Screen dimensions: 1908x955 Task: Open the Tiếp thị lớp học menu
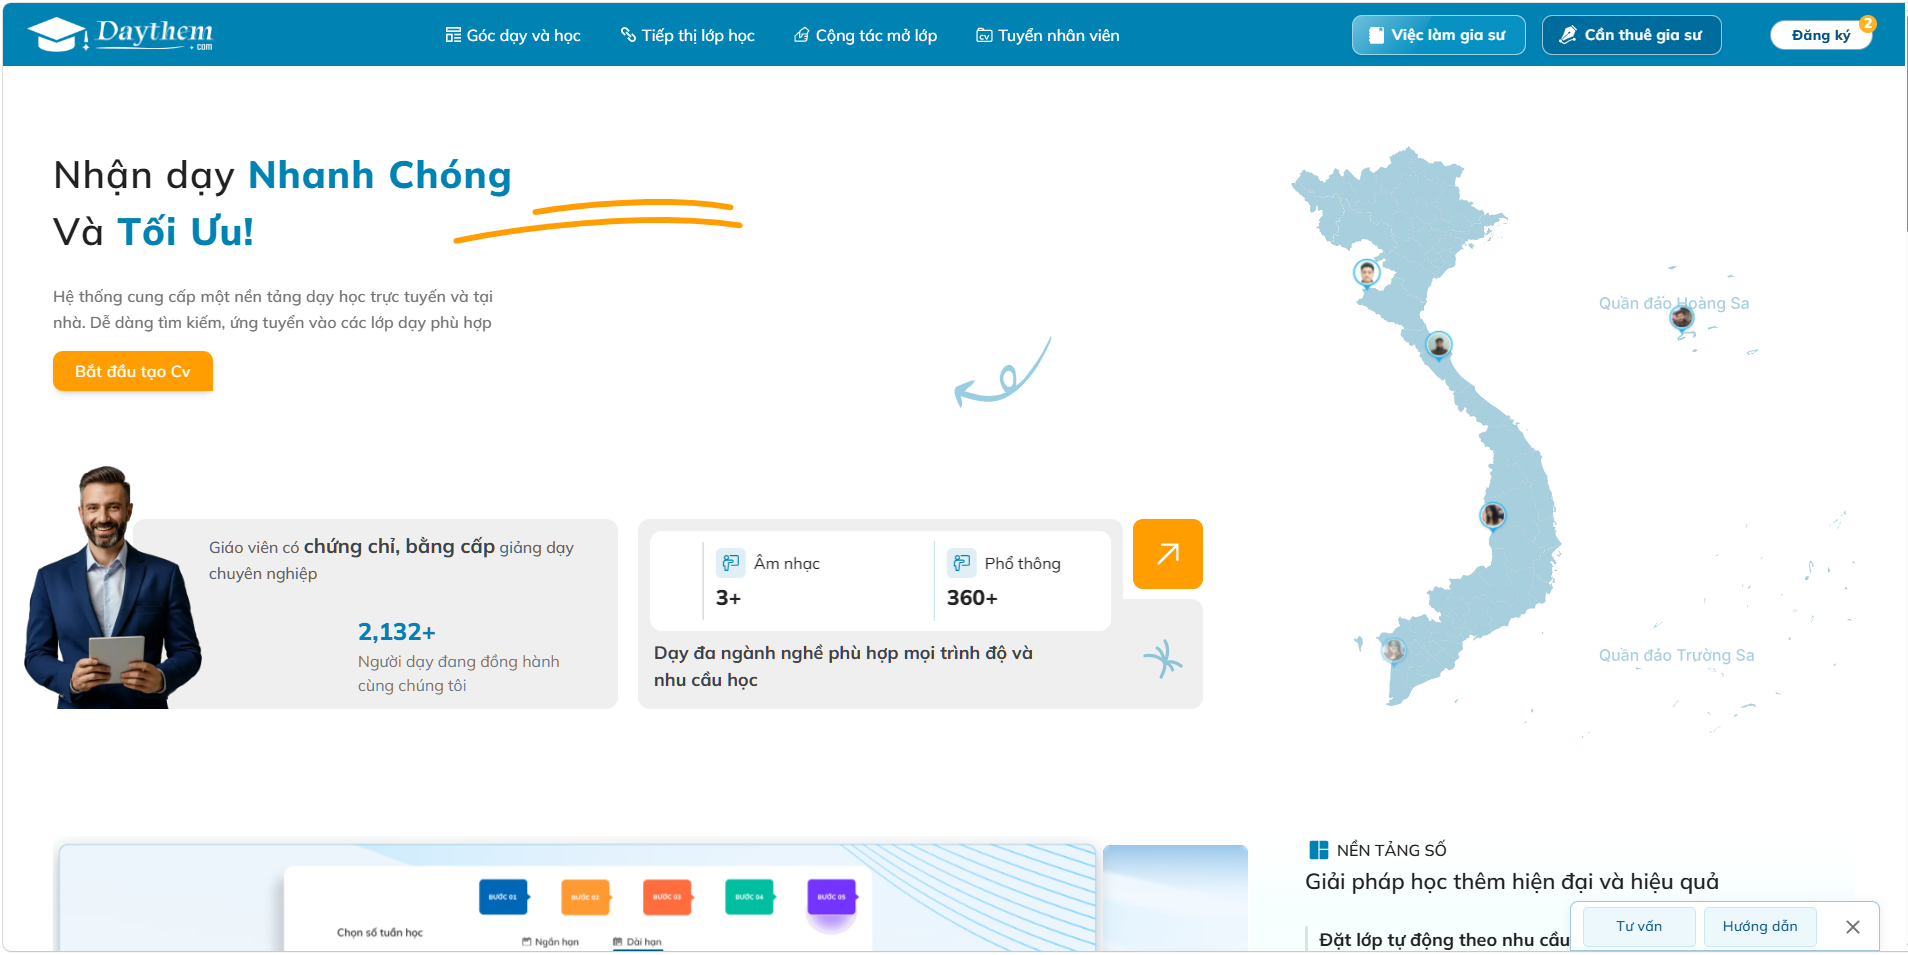pos(688,36)
